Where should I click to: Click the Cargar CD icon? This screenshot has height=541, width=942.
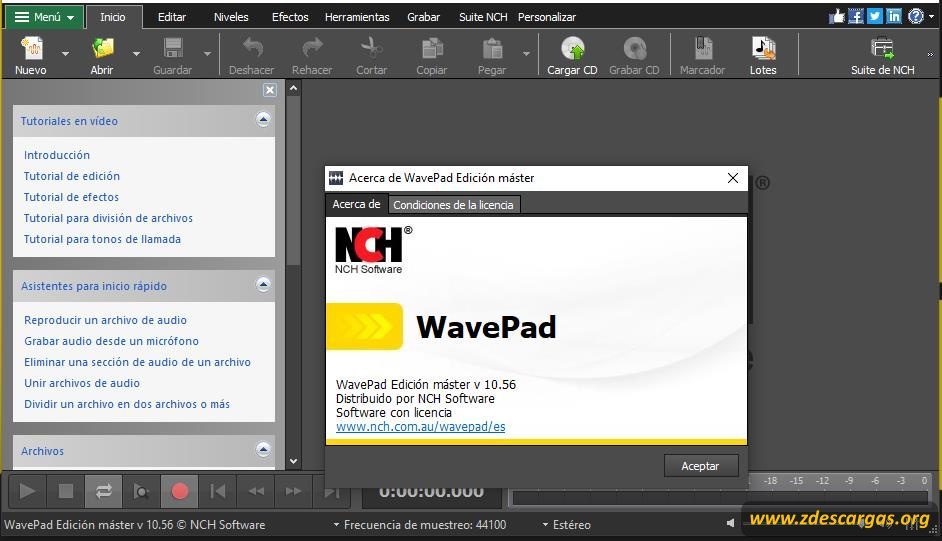pos(573,48)
